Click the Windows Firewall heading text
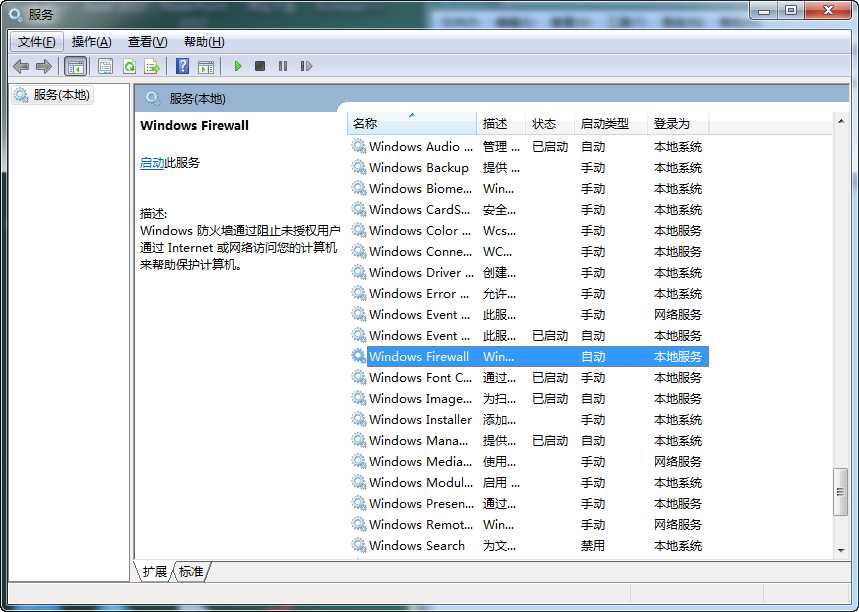Viewport: 859px width, 612px height. [x=194, y=125]
